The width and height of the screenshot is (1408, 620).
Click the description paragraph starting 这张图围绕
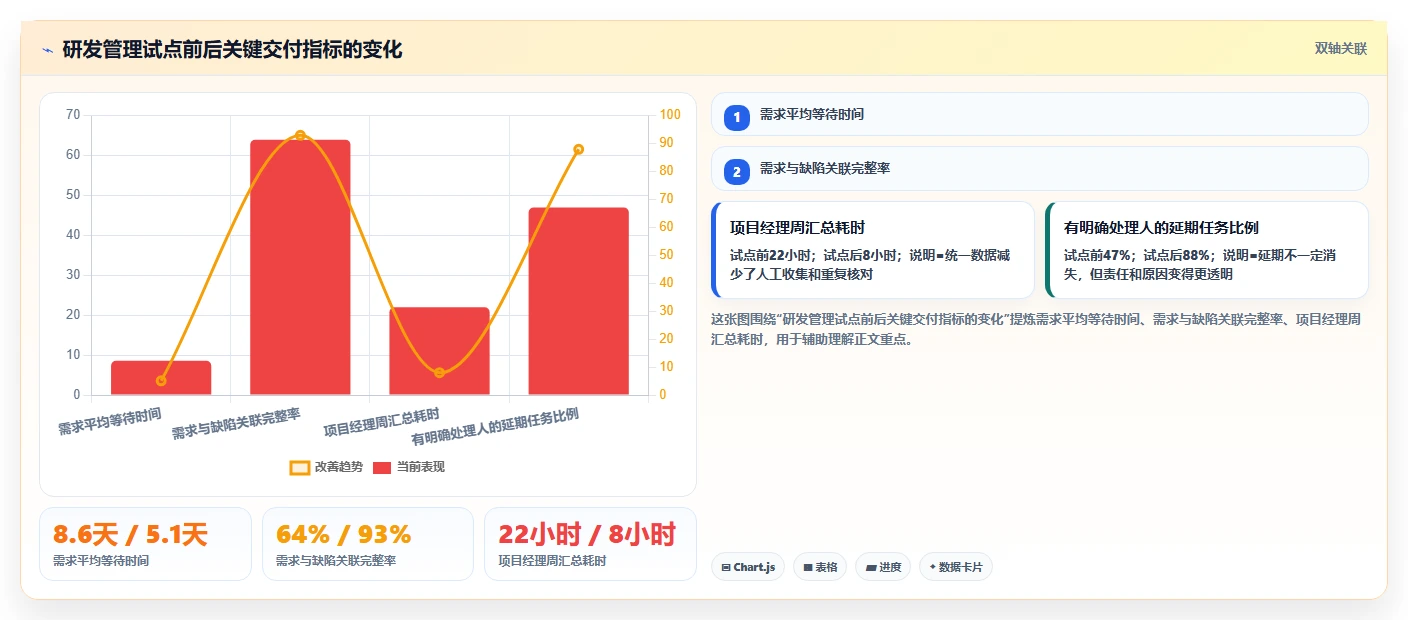[1035, 329]
